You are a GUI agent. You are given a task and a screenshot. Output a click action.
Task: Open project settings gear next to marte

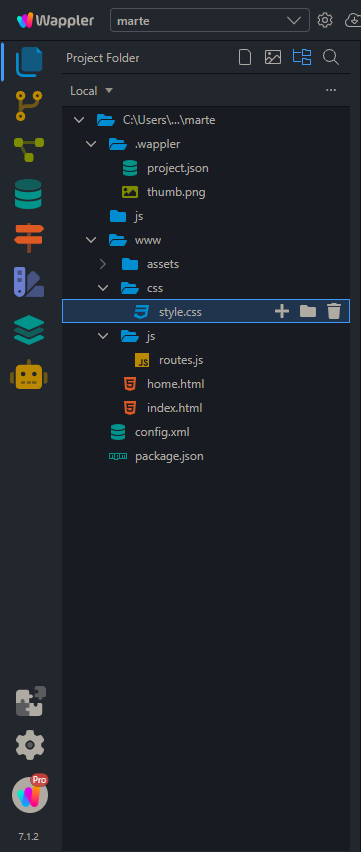[x=325, y=21]
